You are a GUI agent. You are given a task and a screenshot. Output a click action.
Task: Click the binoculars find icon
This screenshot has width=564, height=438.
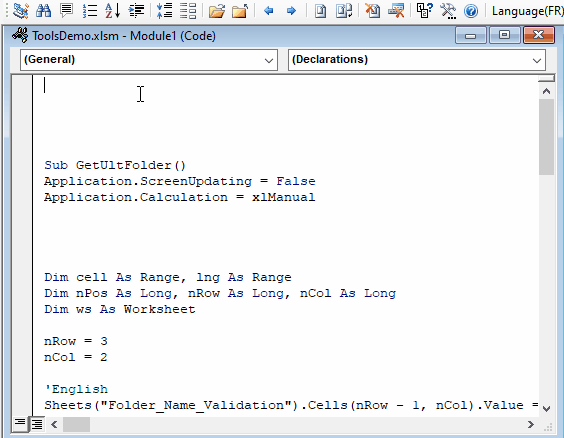(44, 11)
